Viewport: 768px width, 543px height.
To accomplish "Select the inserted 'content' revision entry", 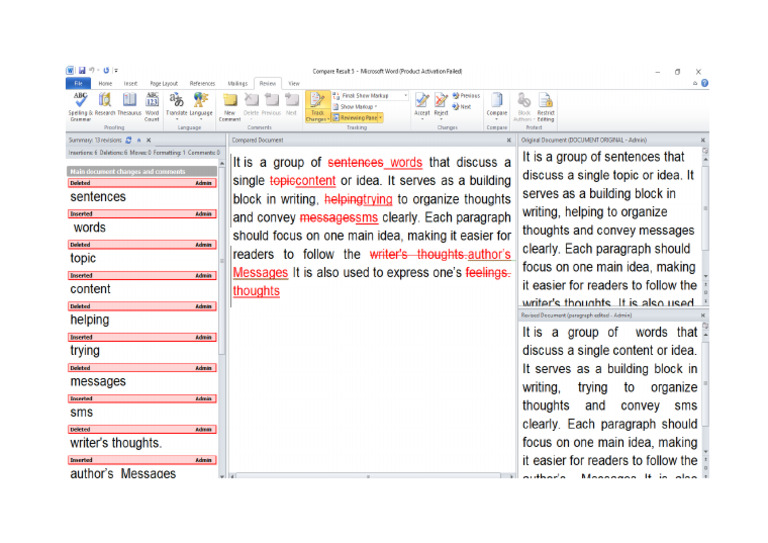I will (x=142, y=284).
